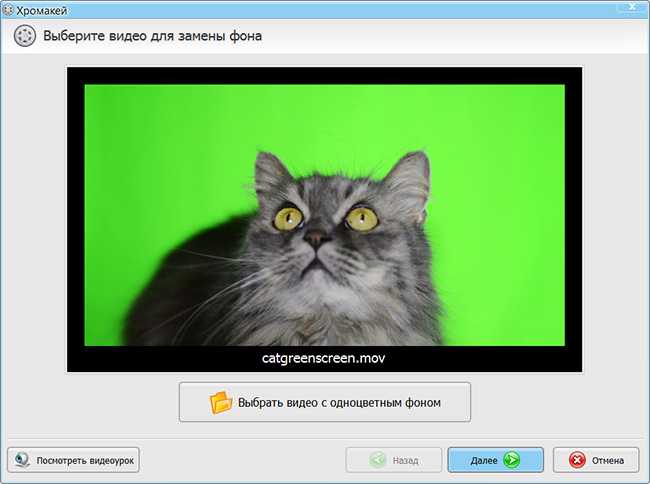Click the Назад (Back) button
Viewport: 650px width, 484px height.
click(x=394, y=460)
